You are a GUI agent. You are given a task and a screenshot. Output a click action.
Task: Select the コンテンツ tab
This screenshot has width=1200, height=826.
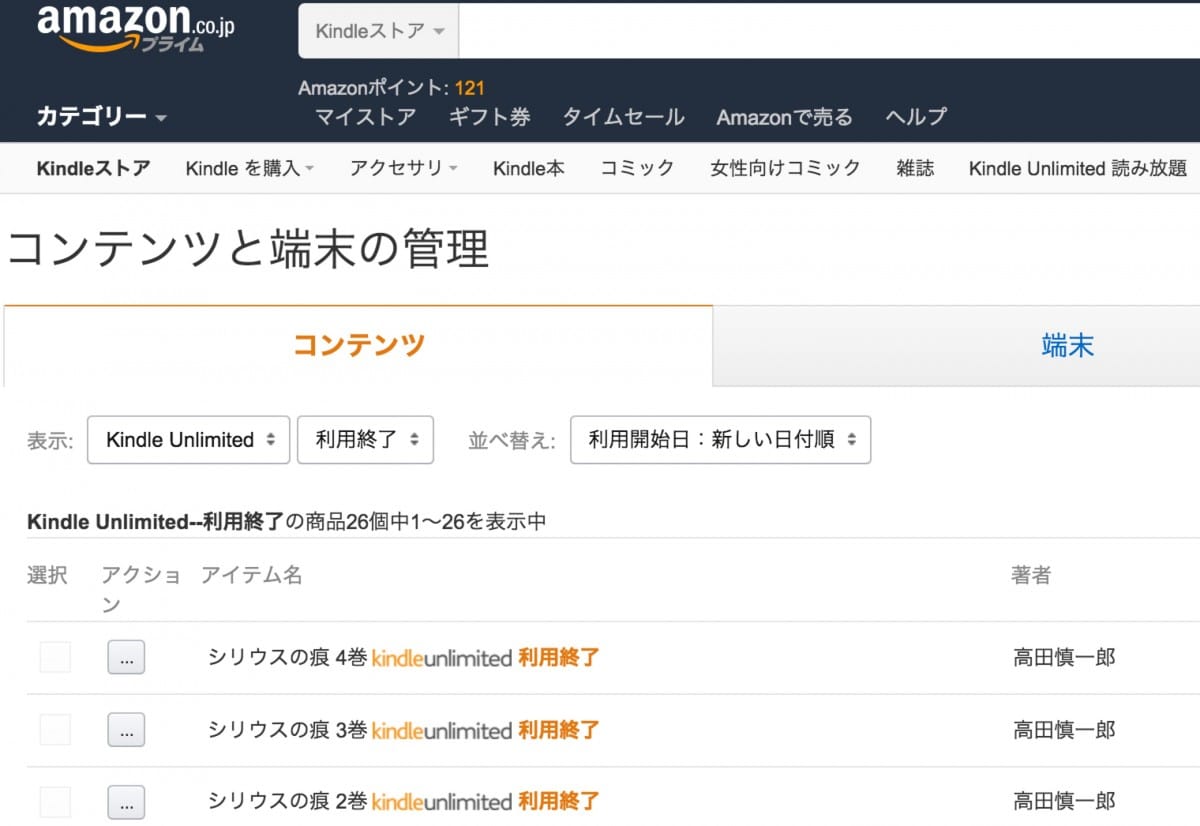pyautogui.click(x=358, y=346)
